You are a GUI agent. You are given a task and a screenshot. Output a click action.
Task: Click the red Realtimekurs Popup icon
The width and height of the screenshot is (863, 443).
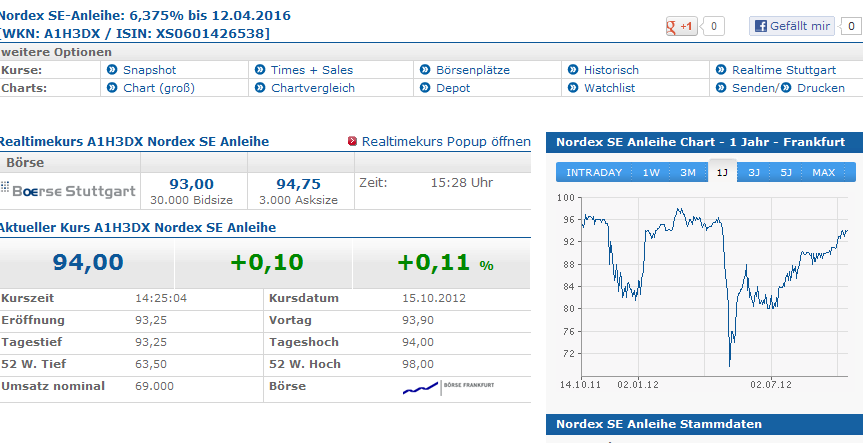(x=352, y=142)
